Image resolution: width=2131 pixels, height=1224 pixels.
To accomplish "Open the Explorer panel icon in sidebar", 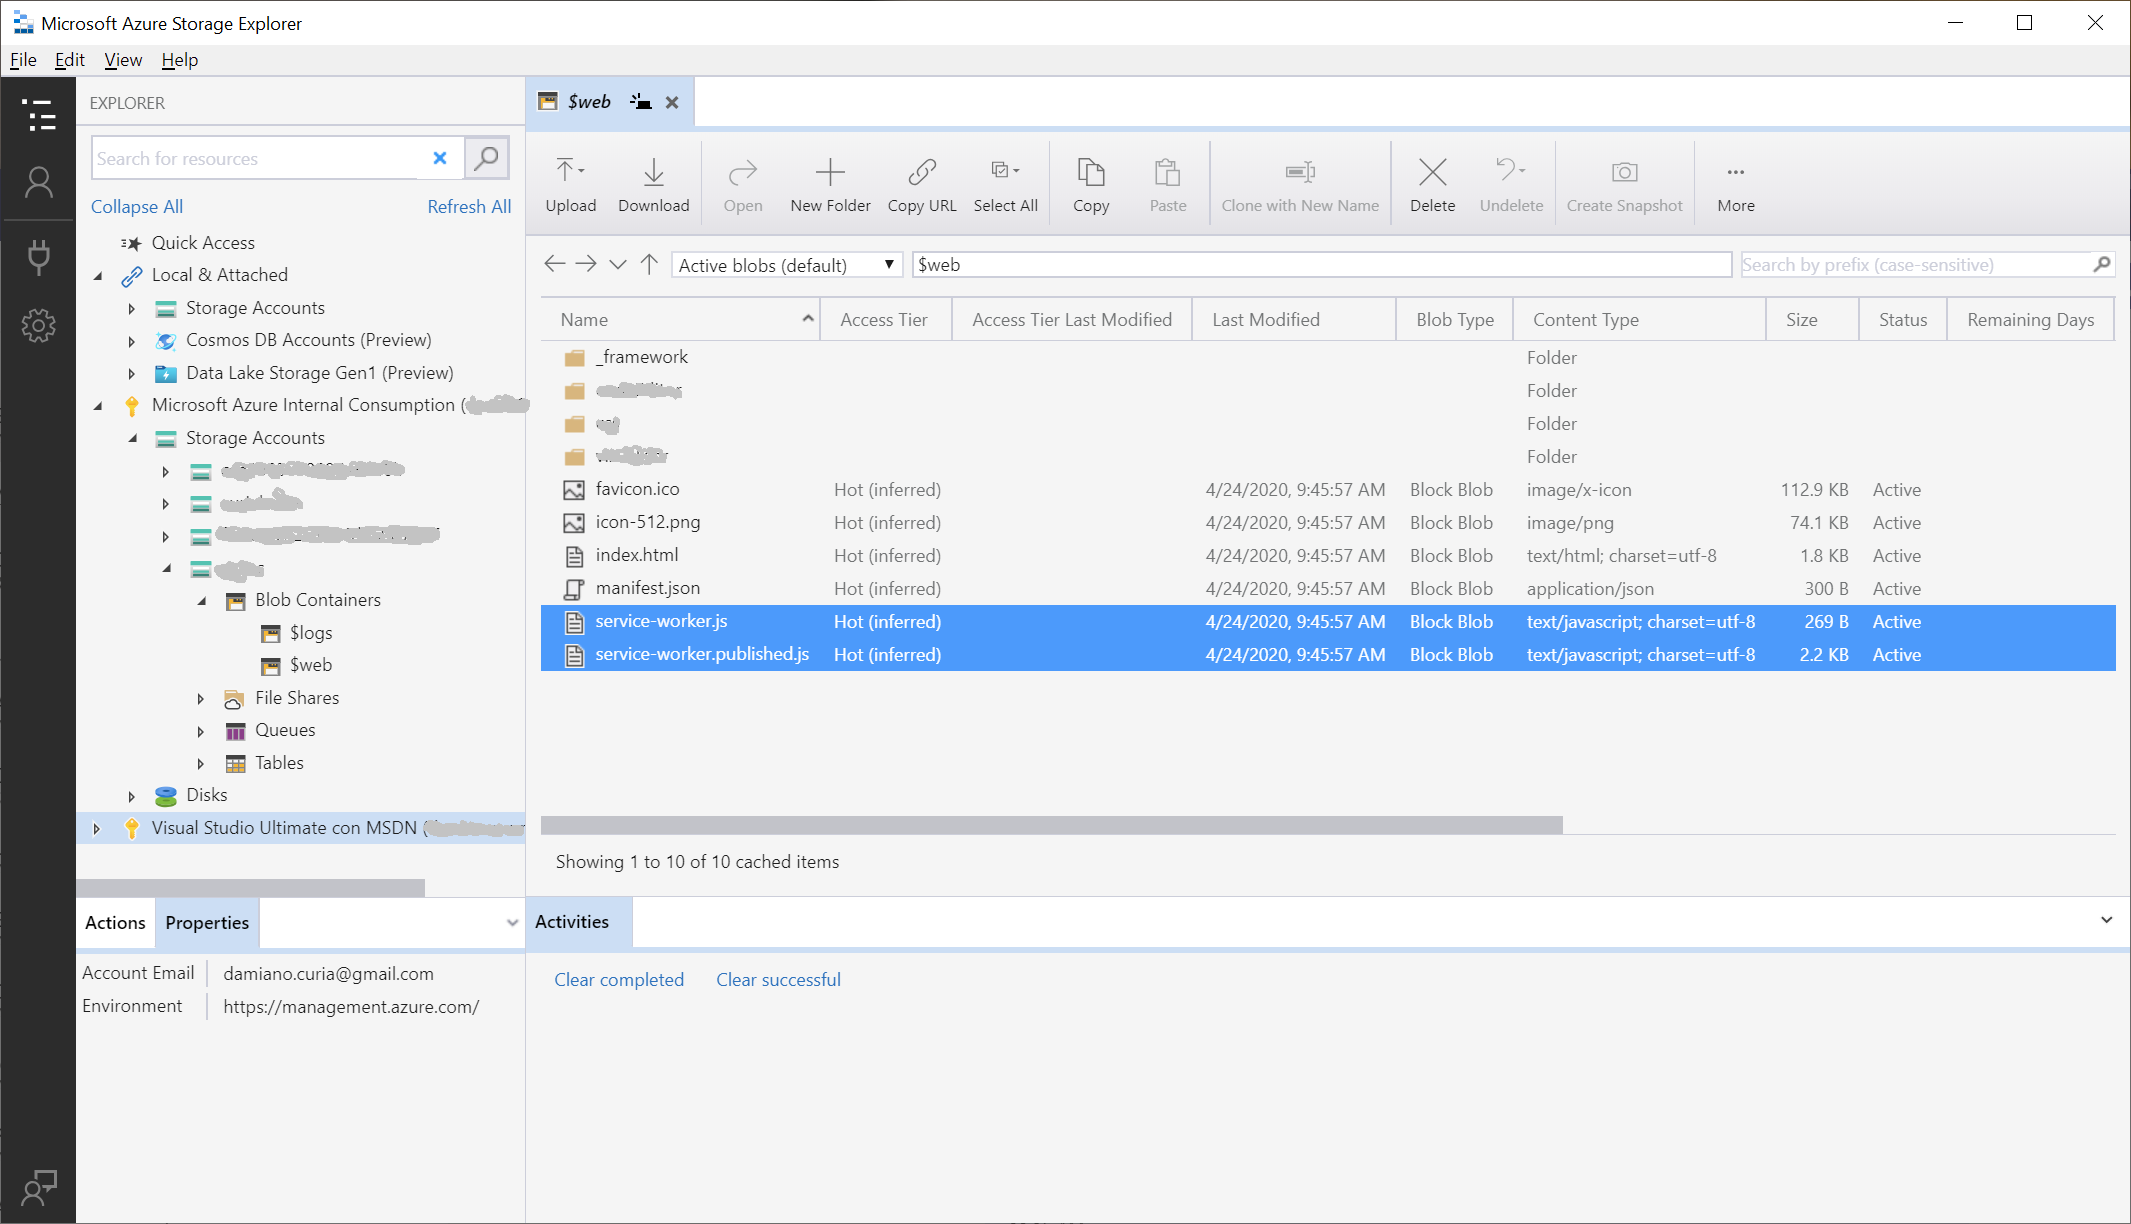I will point(38,115).
